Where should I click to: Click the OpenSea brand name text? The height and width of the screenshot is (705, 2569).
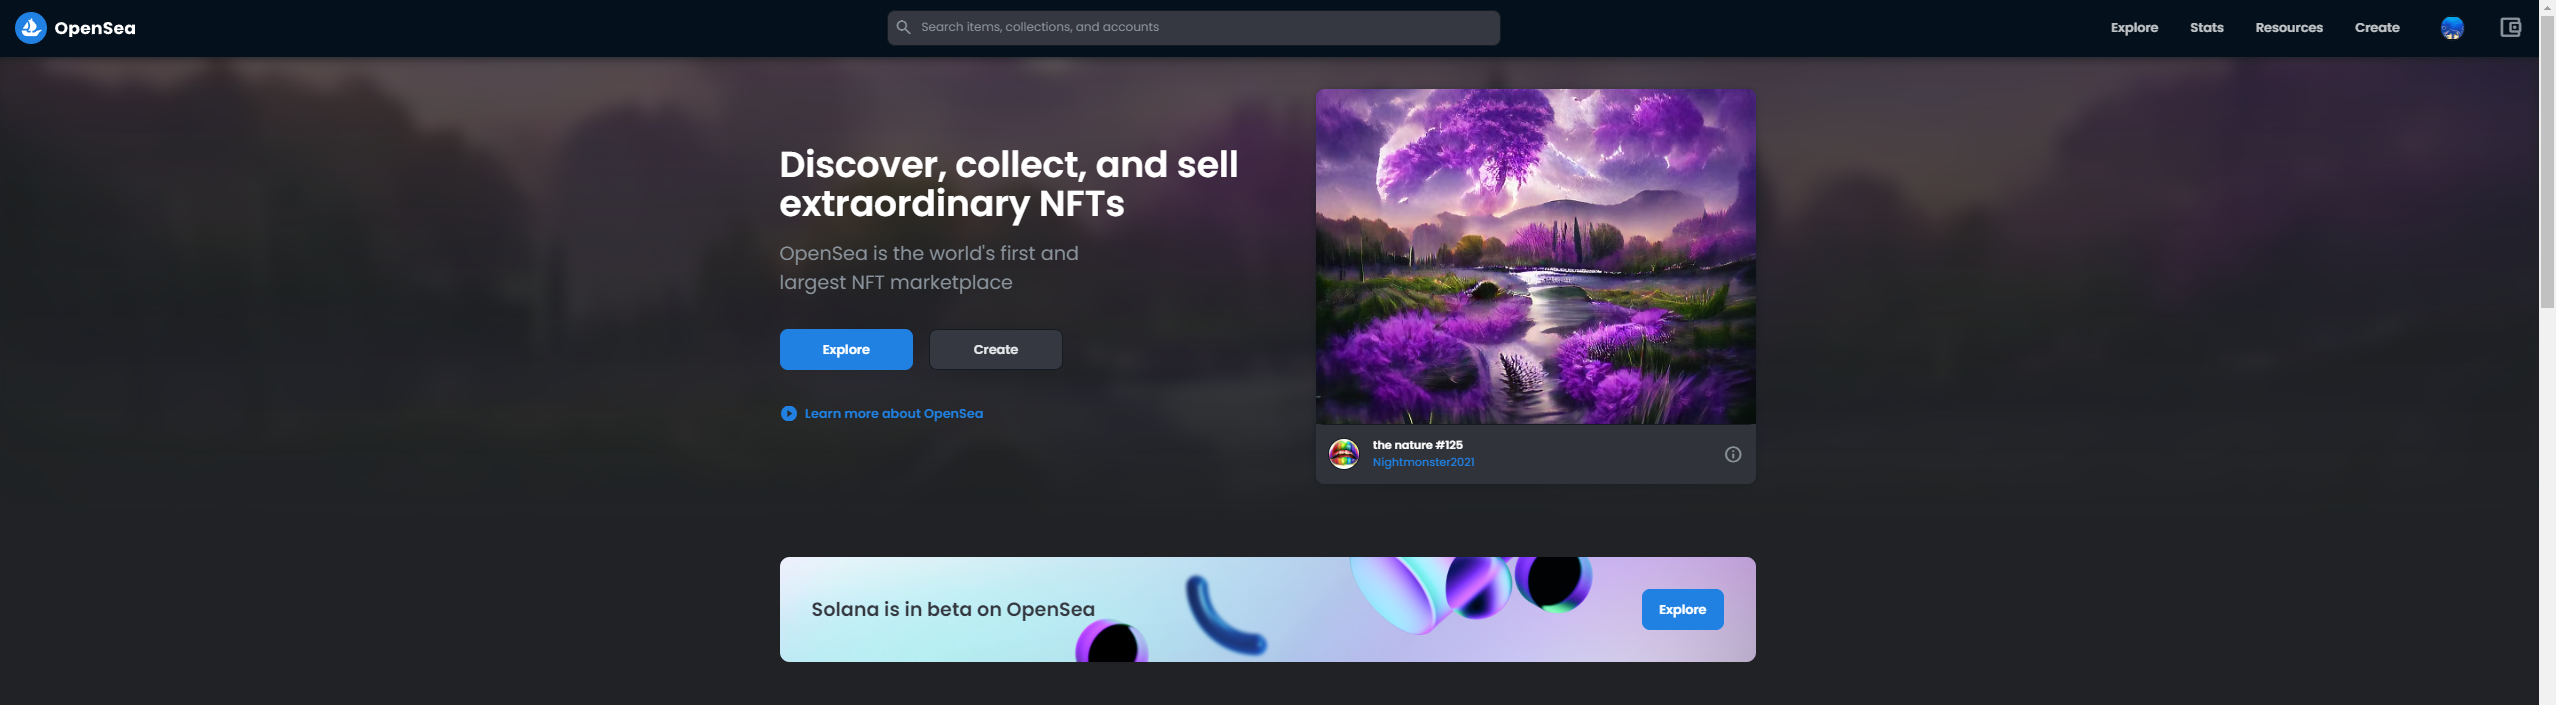(x=95, y=28)
